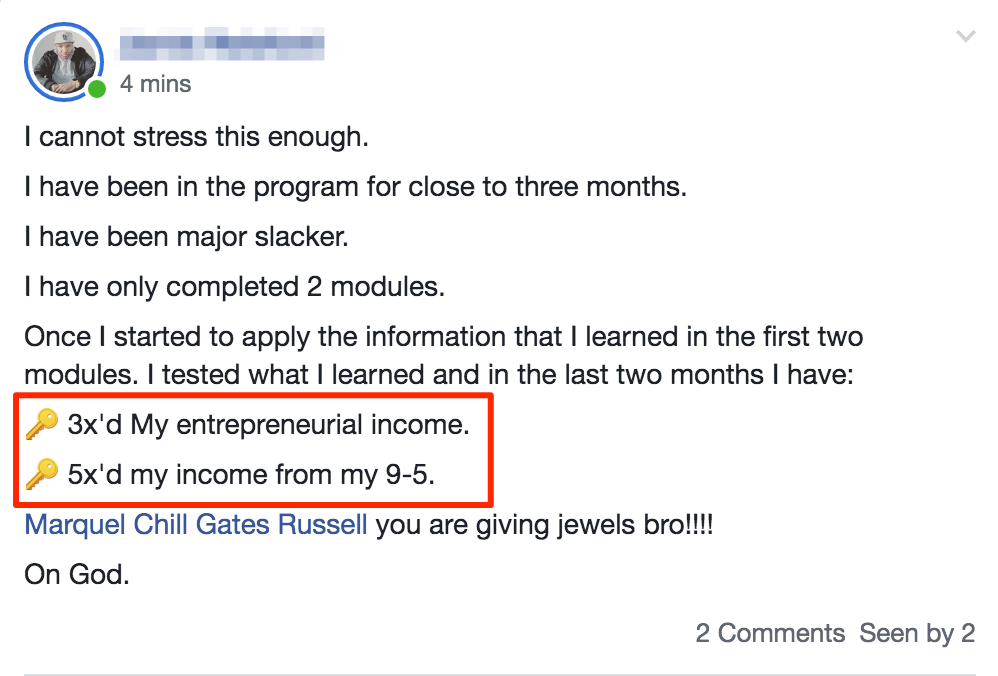Open the poster's profile picture

pos(62,62)
